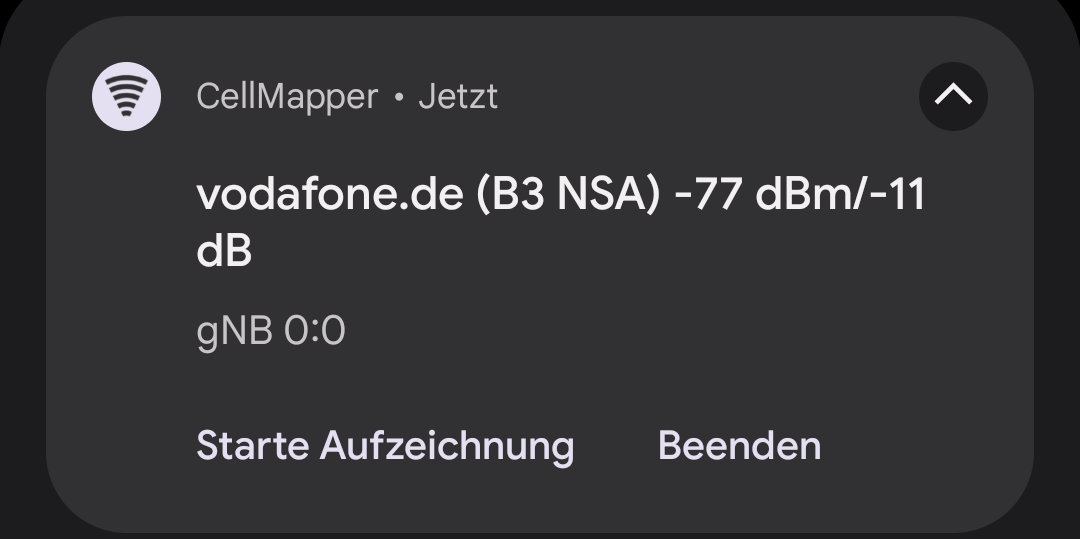Tap Beenden to stop CellMapper
This screenshot has width=1080, height=539.
tap(739, 445)
